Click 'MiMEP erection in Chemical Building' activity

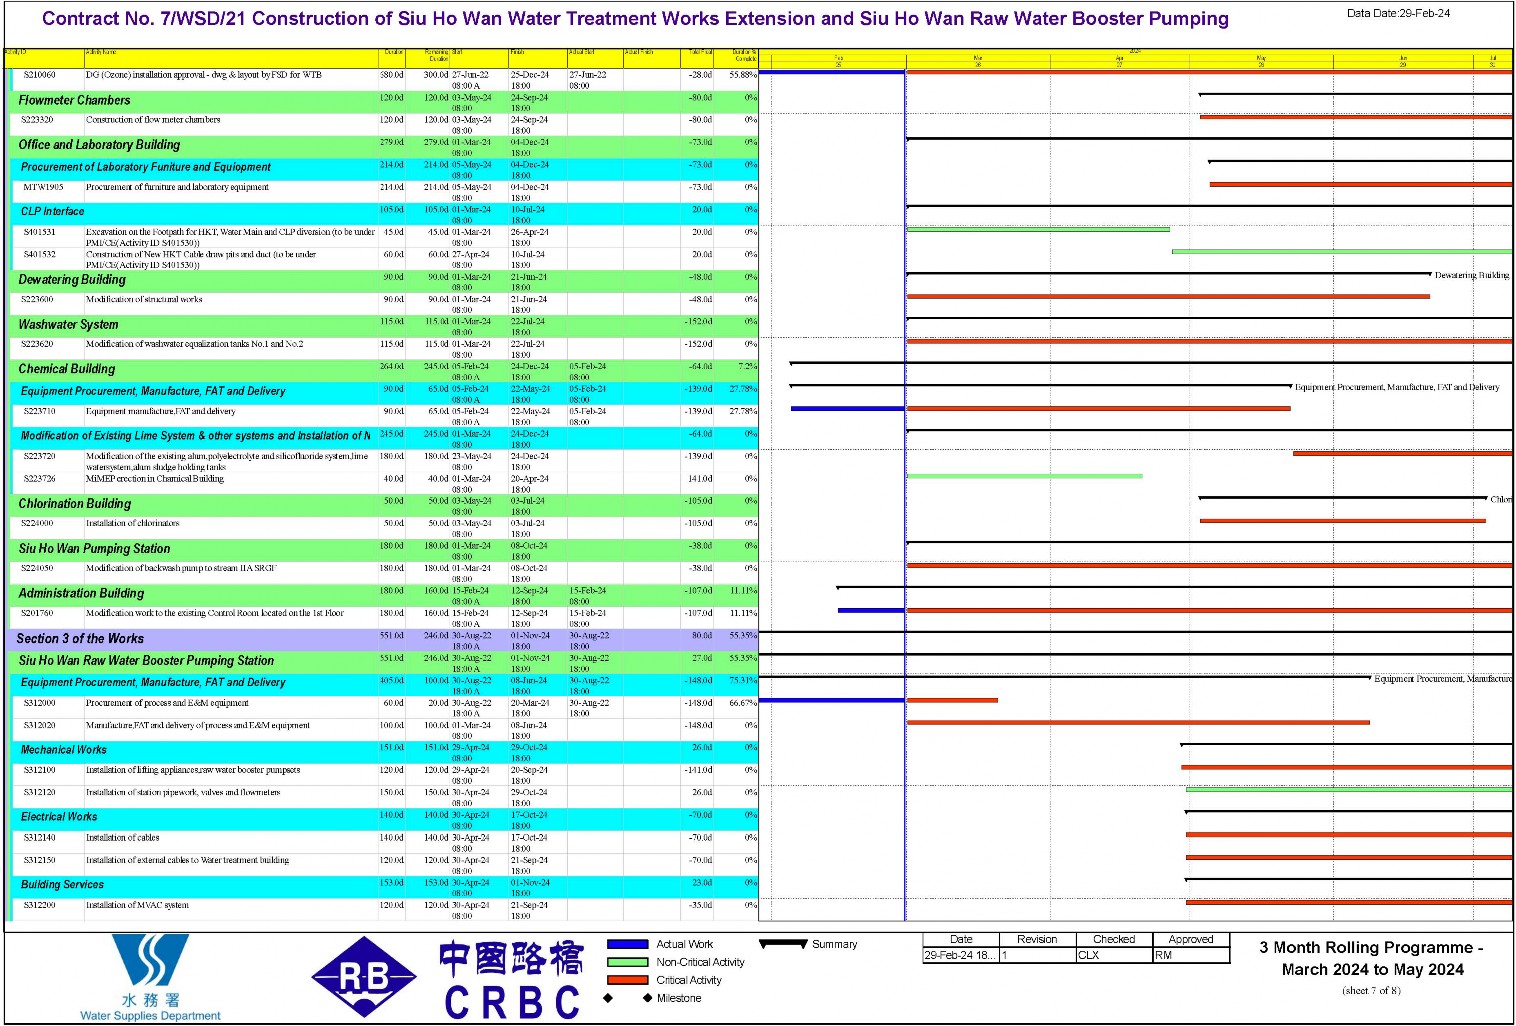pyautogui.click(x=155, y=479)
